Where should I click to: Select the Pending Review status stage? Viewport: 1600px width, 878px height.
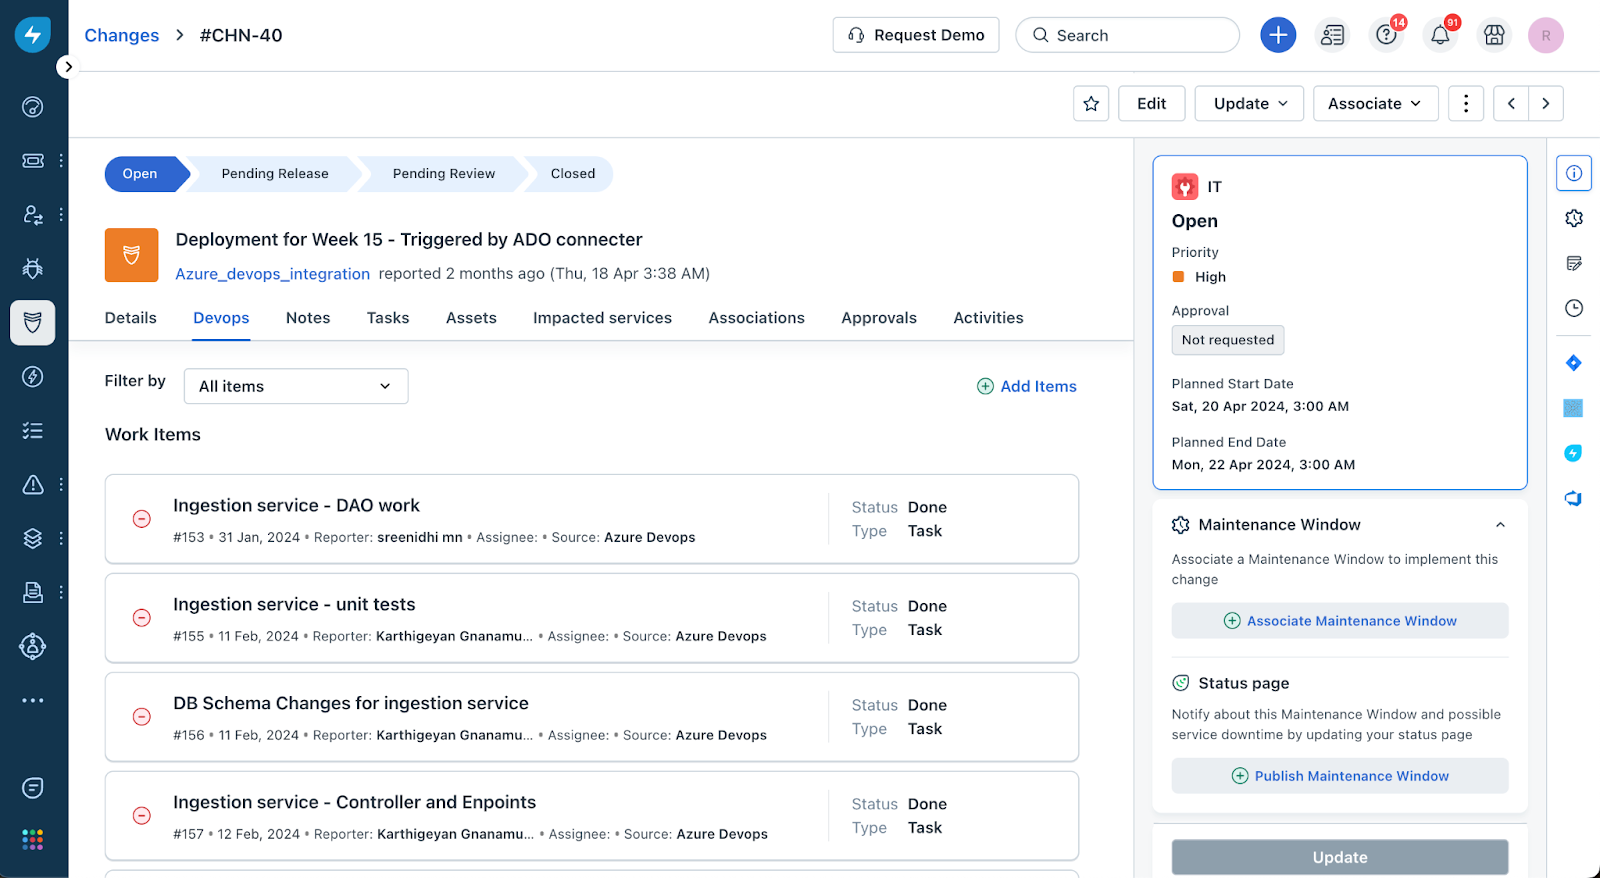coord(444,174)
